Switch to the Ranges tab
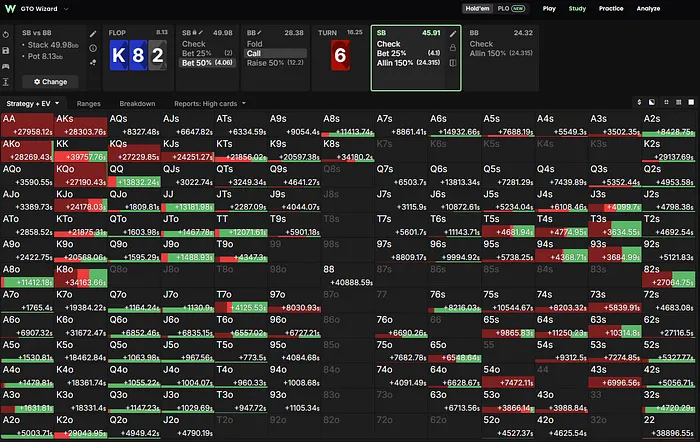Image resolution: width=700 pixels, height=442 pixels. pyautogui.click(x=88, y=104)
